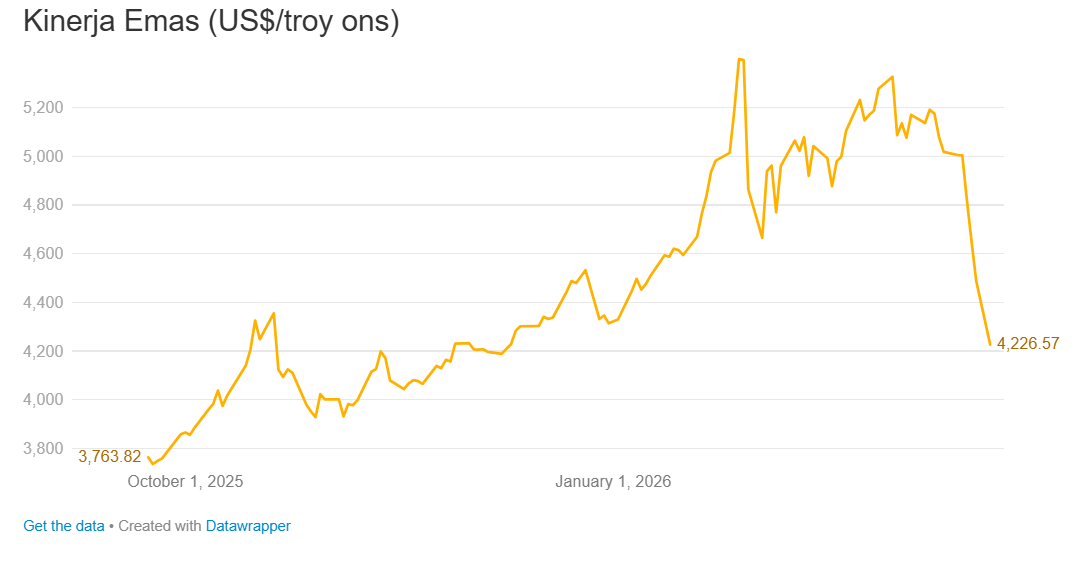1082x577 pixels.
Task: Click the '(US$/troy ons)' unit in title
Action: [303, 21]
